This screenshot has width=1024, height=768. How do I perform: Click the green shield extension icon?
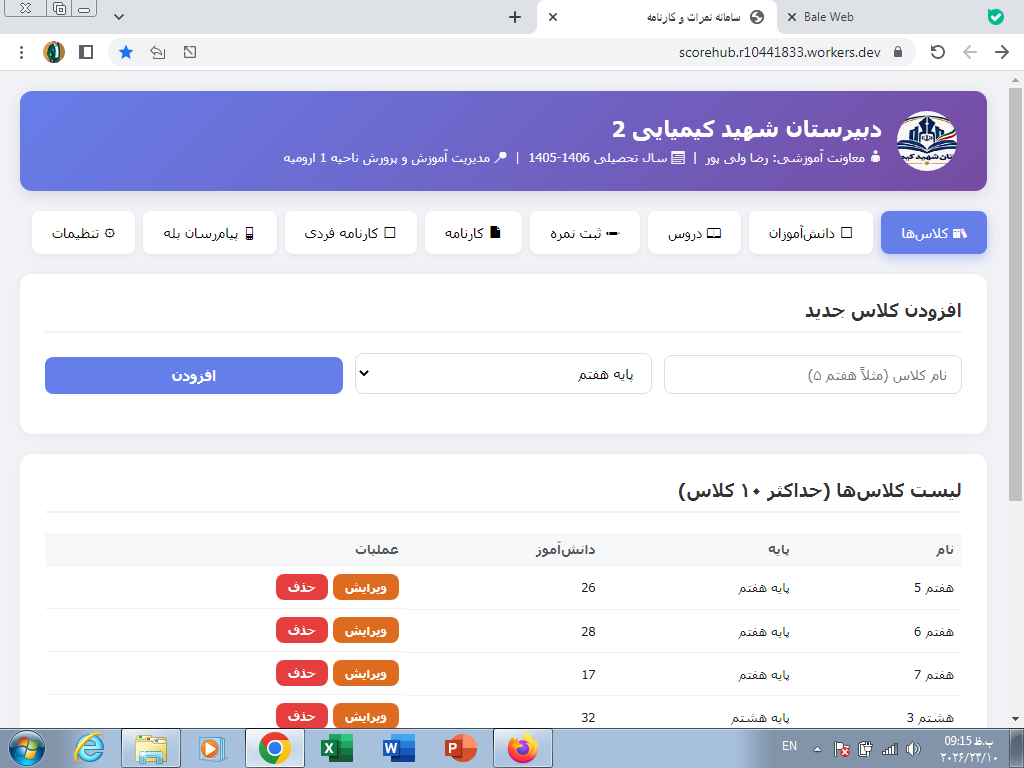[x=995, y=17]
